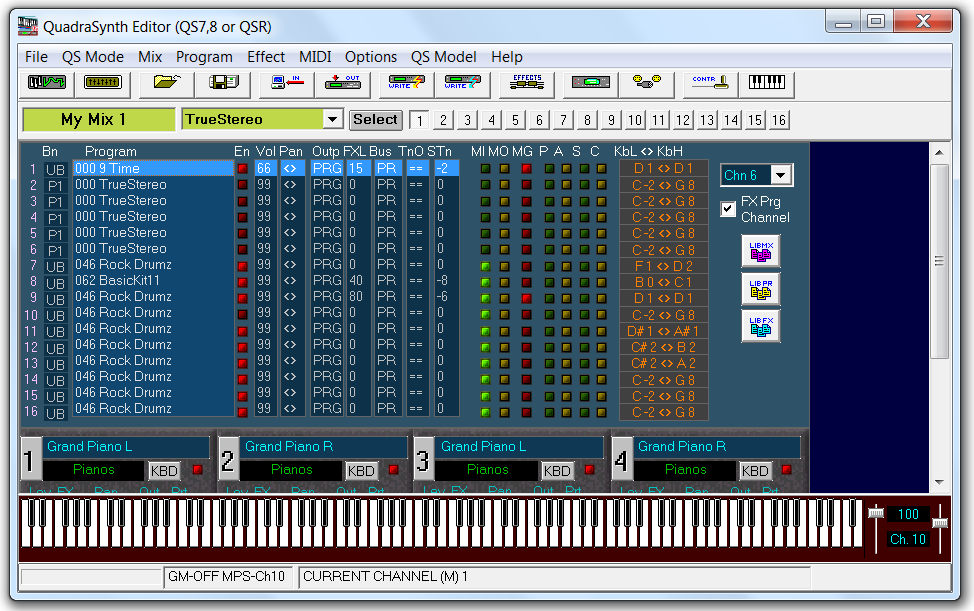
Task: Click the MIDI IN receive icon
Action: coord(284,84)
